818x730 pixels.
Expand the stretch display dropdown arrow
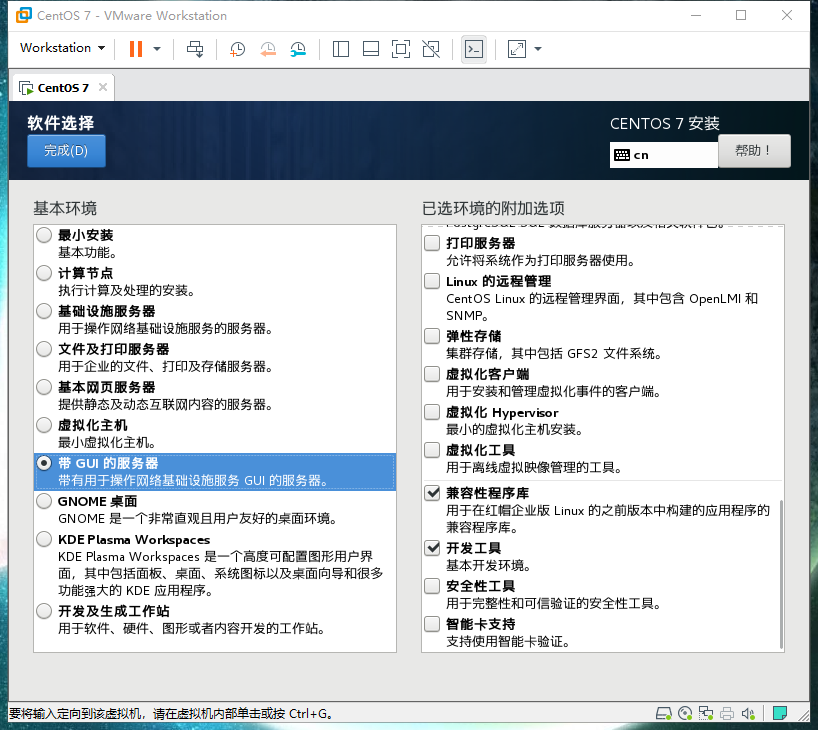[x=538, y=49]
